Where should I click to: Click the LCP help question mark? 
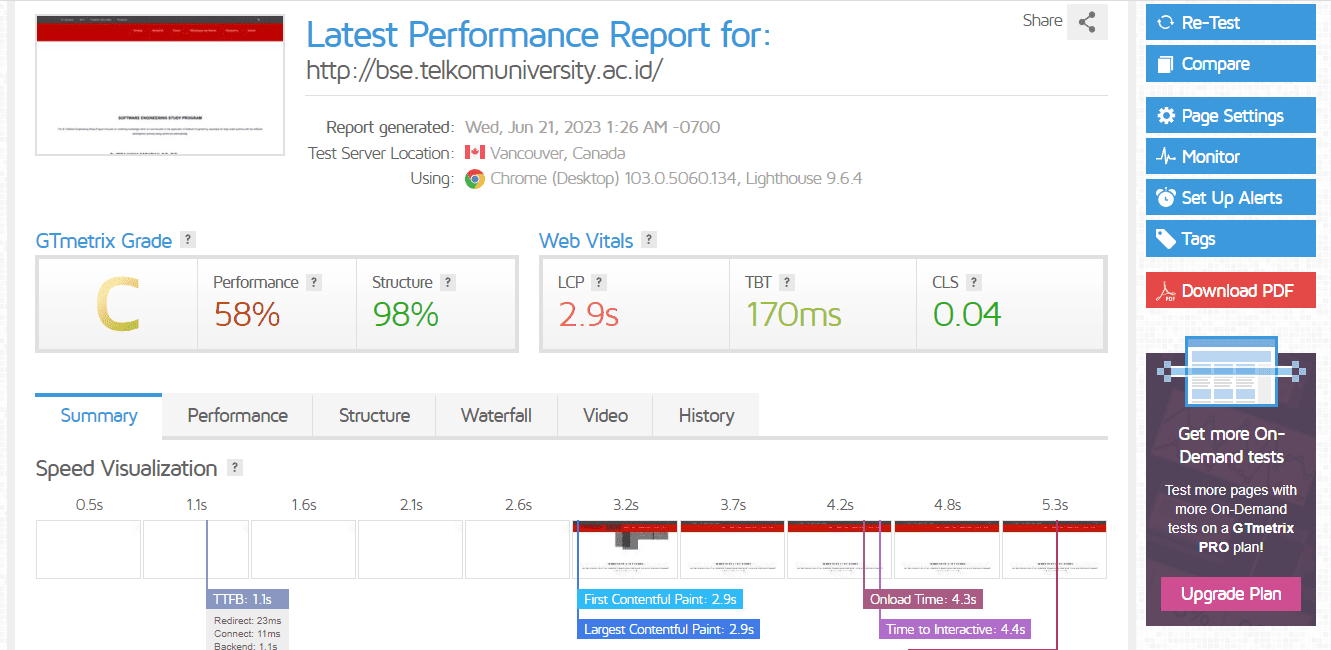coord(599,282)
